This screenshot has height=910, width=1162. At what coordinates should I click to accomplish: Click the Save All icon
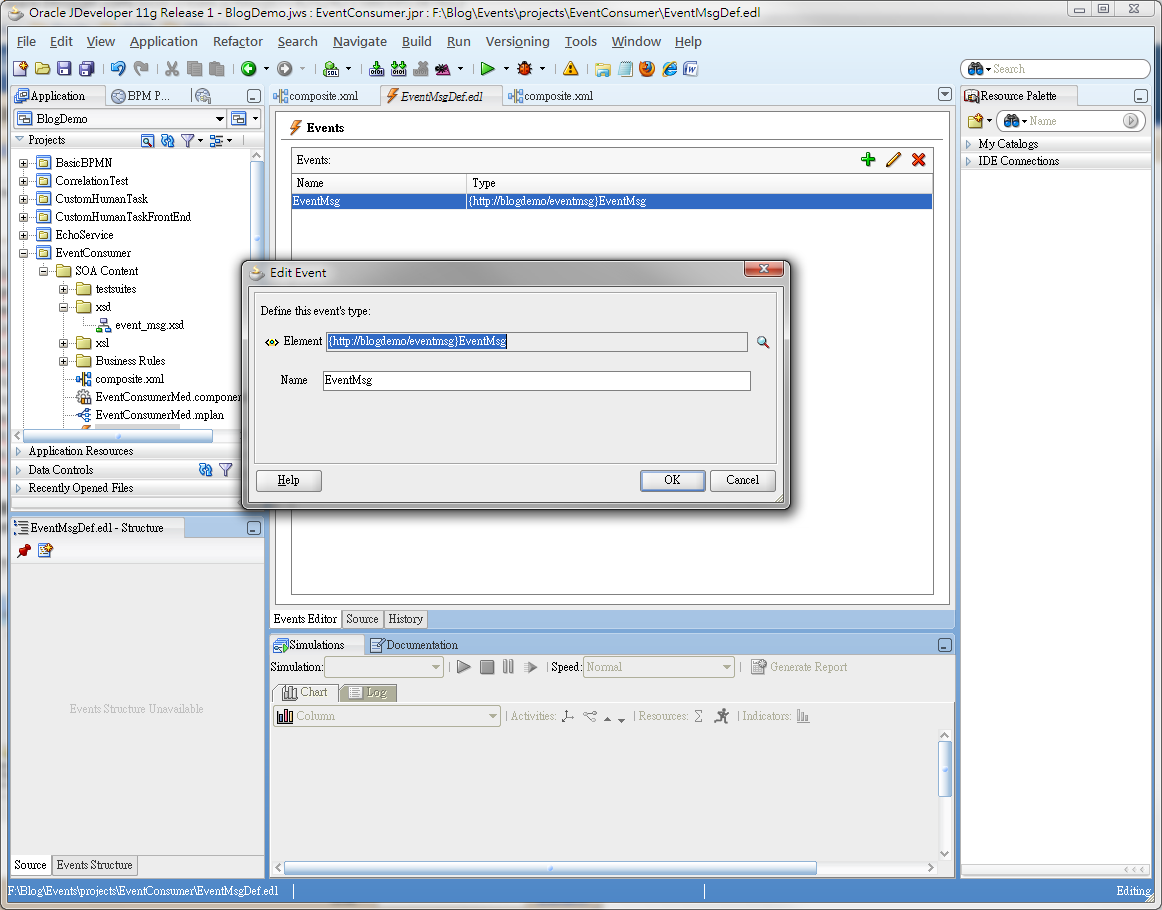coord(87,69)
